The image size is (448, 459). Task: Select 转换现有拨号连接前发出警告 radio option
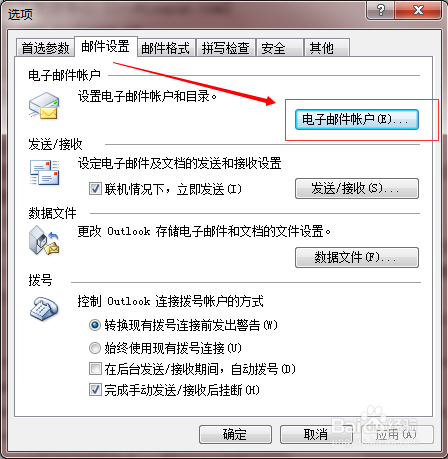pyautogui.click(x=95, y=325)
